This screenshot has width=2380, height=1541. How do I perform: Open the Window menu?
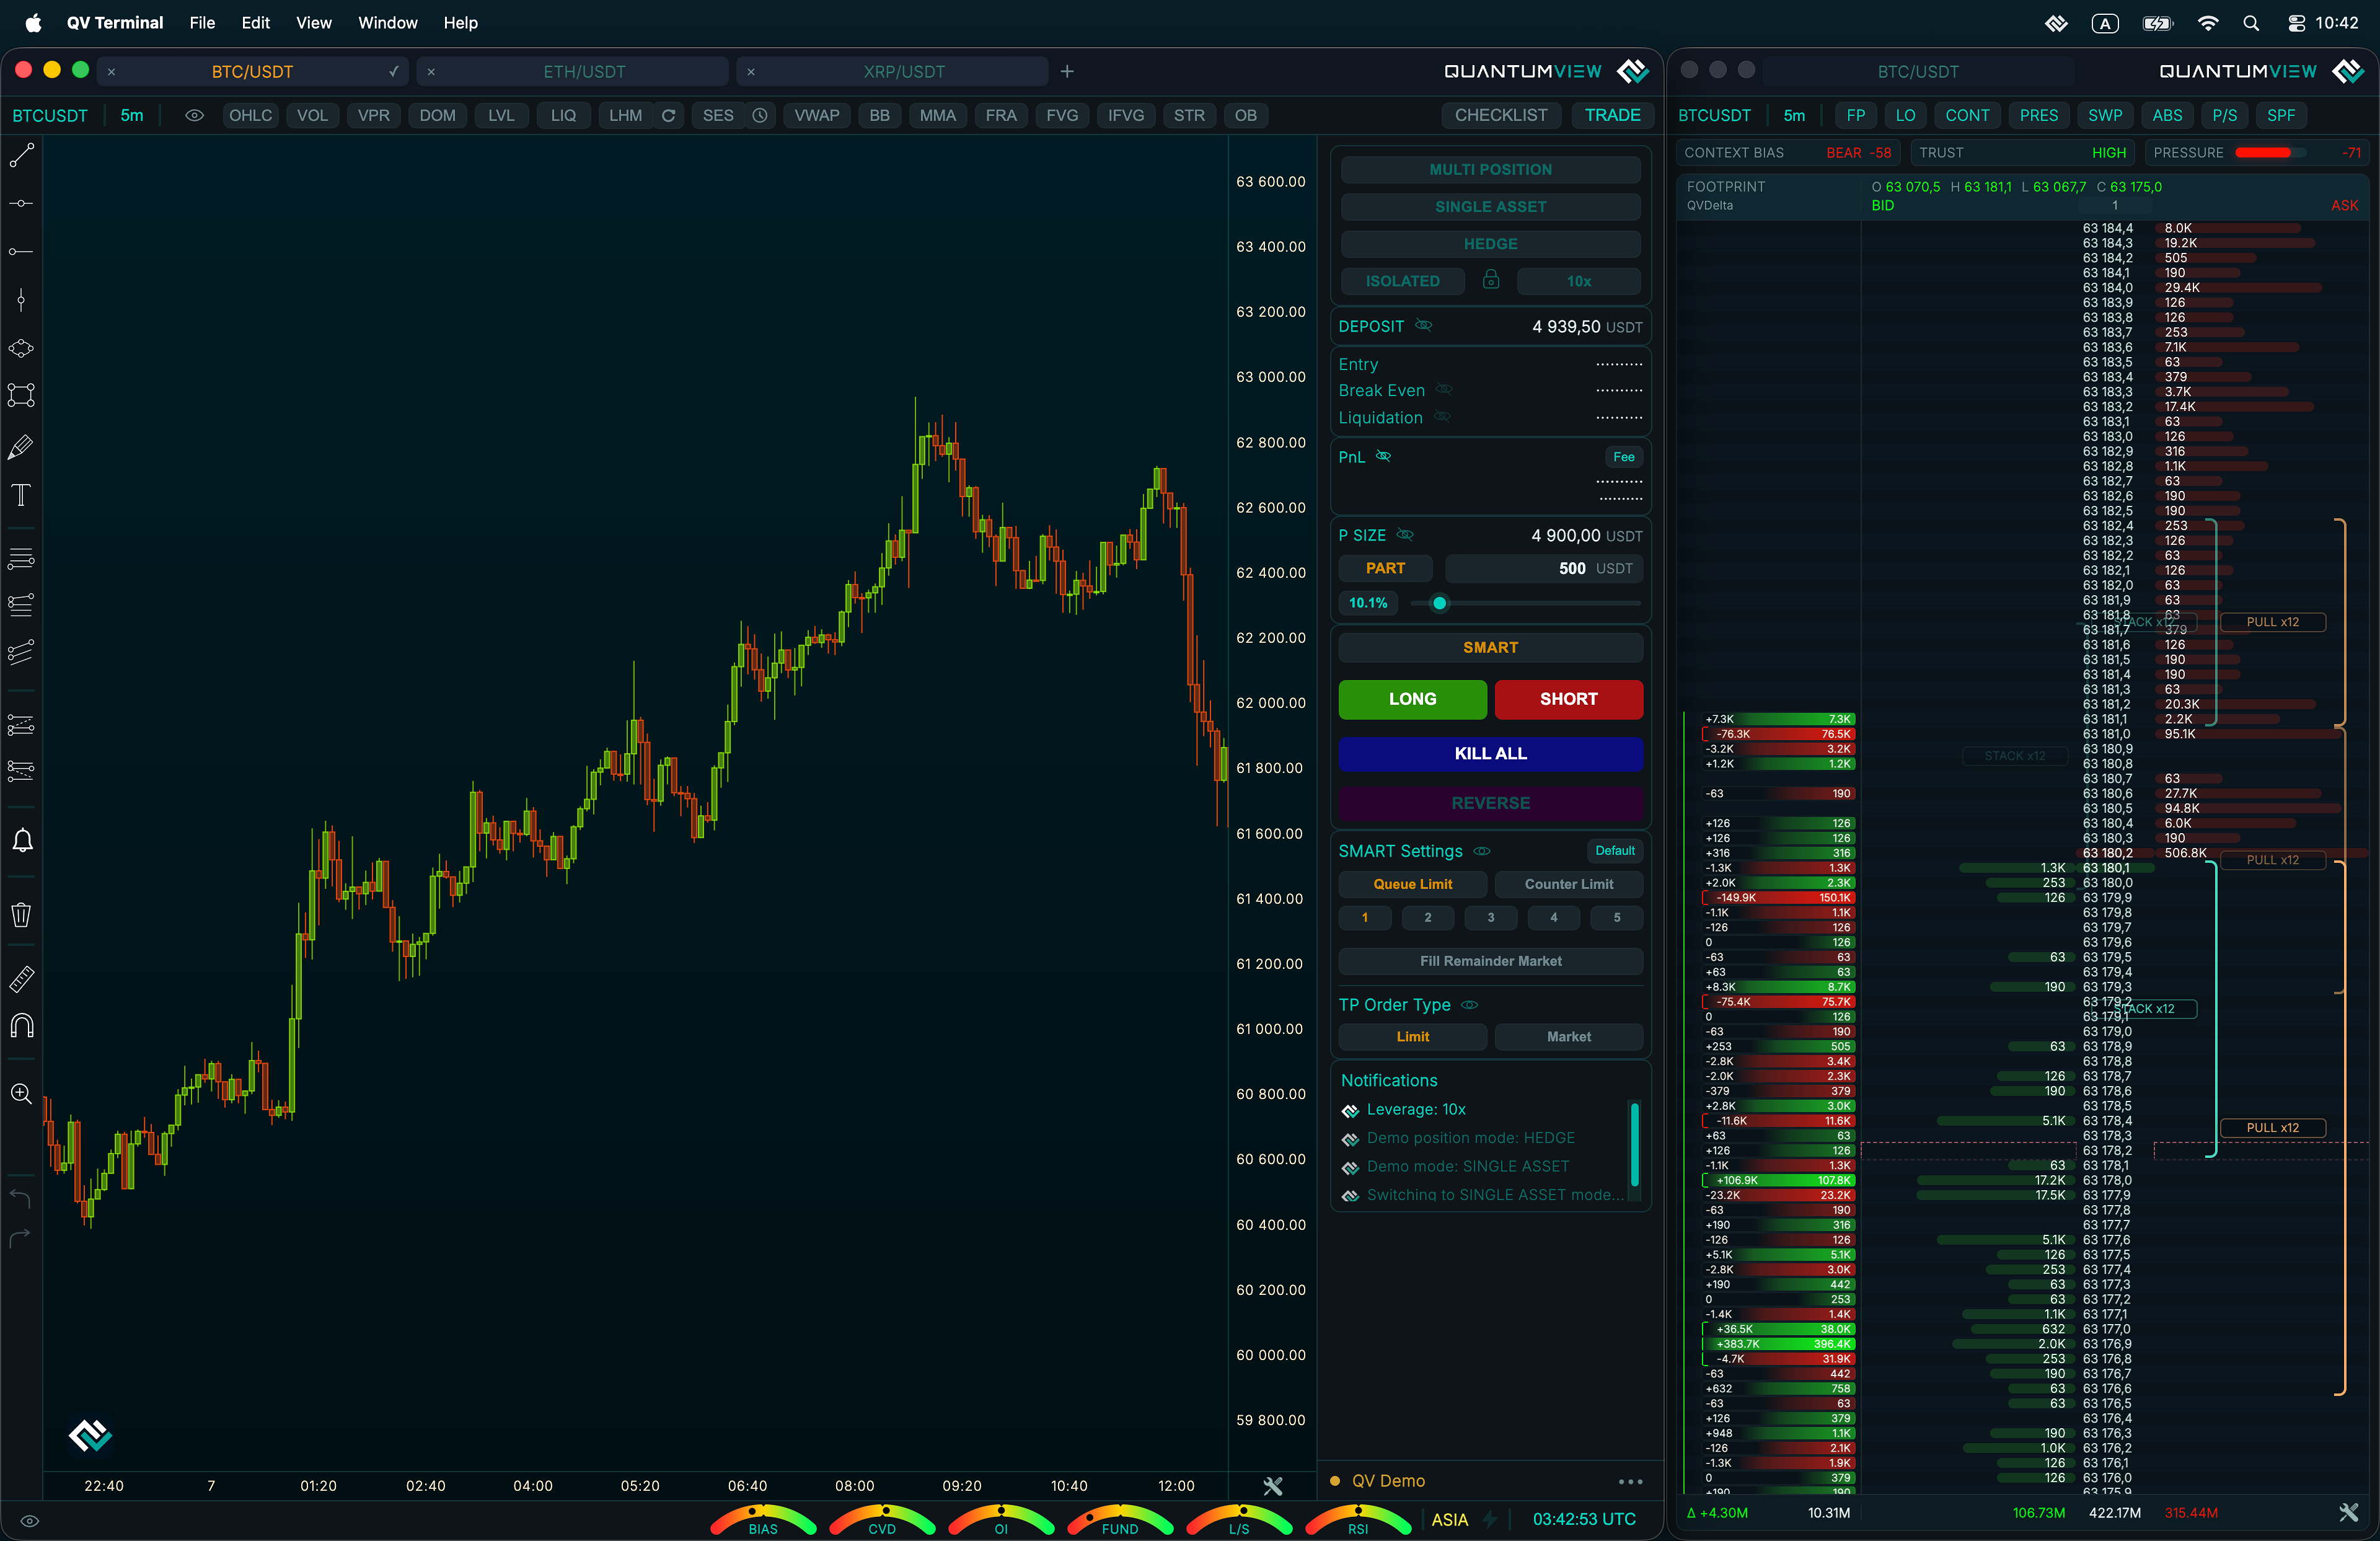point(387,23)
